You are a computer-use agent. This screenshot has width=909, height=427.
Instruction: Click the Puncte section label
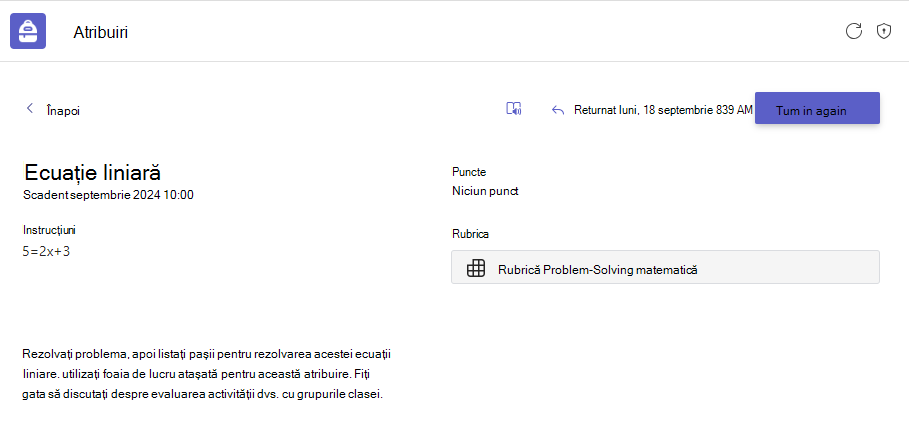(x=469, y=172)
